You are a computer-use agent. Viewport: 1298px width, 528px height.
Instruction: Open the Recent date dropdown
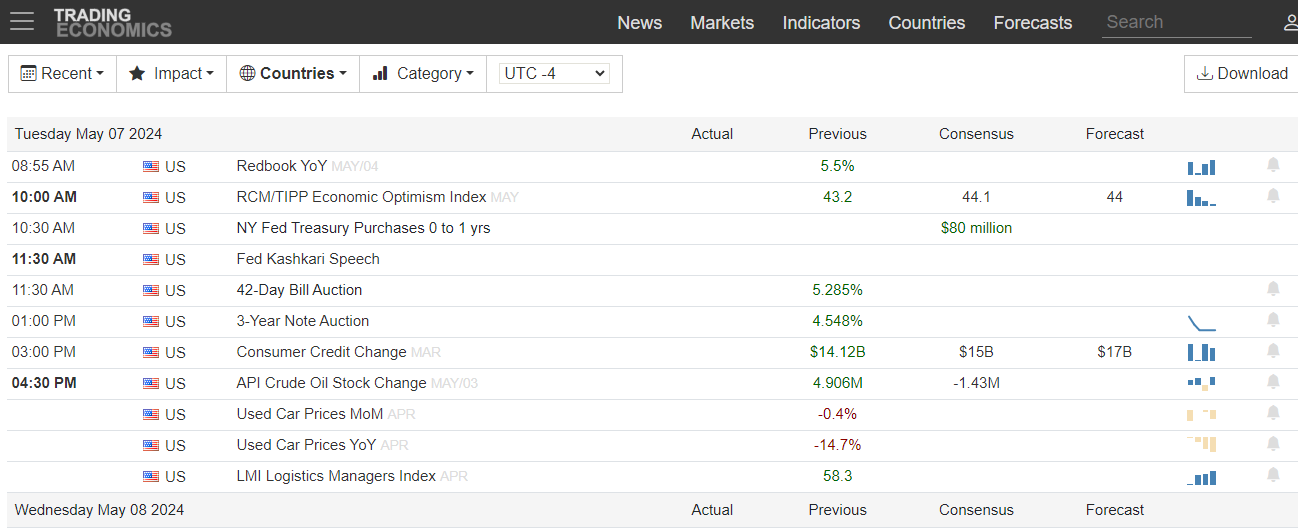[62, 74]
